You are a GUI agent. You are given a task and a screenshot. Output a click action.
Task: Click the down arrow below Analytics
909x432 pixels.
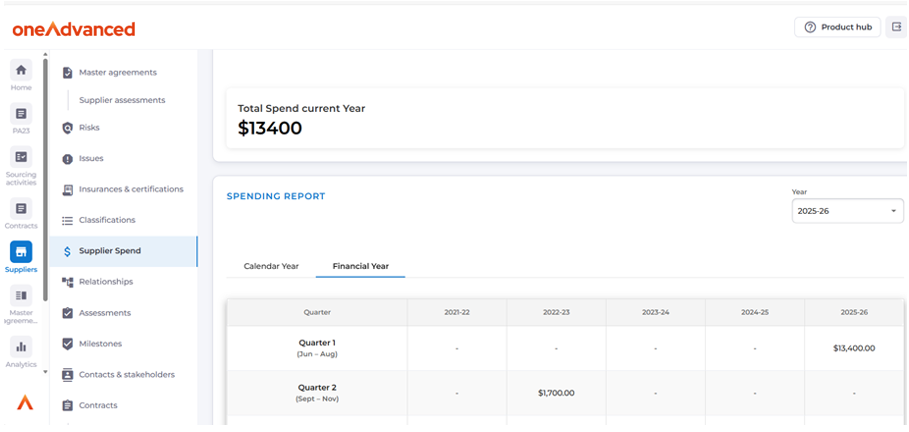pyautogui.click(x=44, y=372)
